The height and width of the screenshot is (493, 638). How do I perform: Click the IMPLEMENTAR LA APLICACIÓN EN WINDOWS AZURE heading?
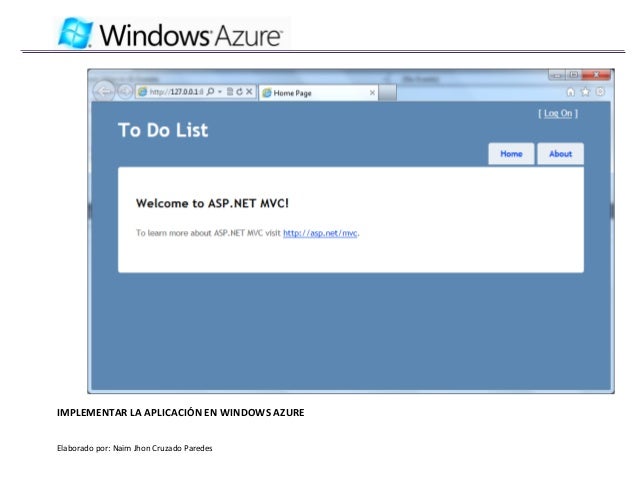click(x=181, y=412)
